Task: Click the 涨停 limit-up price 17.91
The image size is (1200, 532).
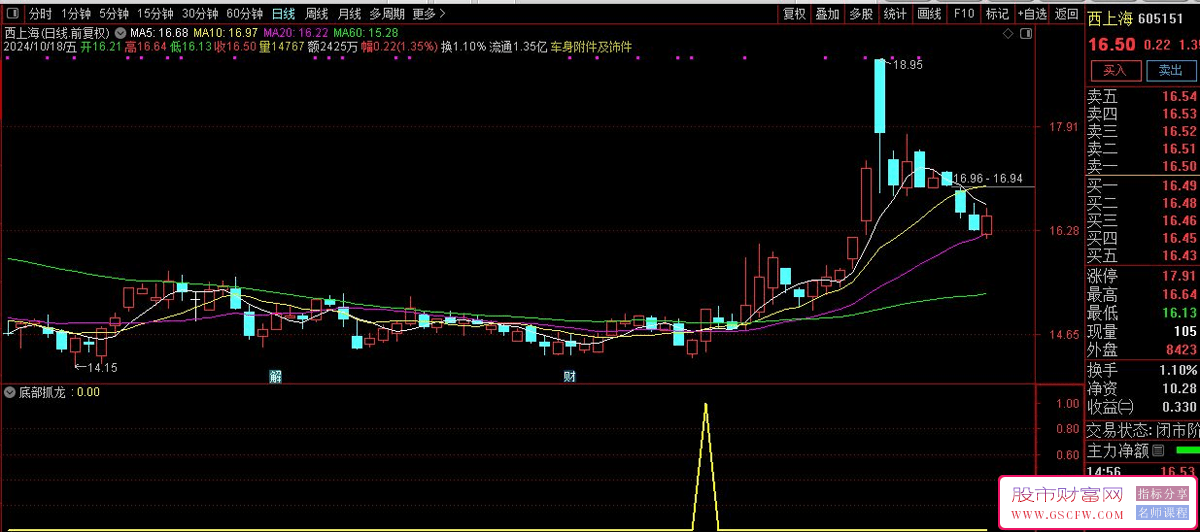Action: [x=1179, y=276]
